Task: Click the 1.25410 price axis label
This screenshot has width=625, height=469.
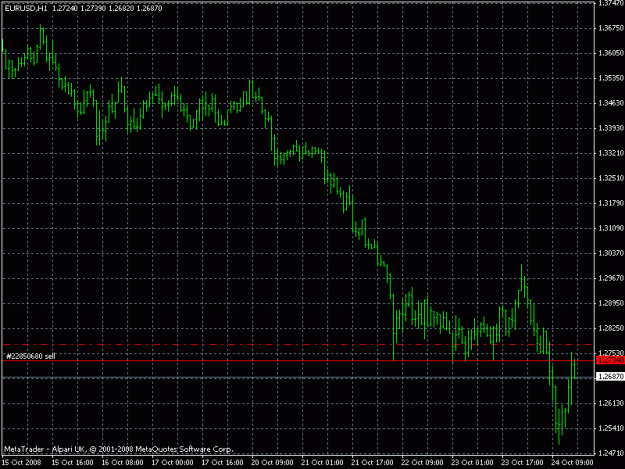Action: tap(611, 428)
